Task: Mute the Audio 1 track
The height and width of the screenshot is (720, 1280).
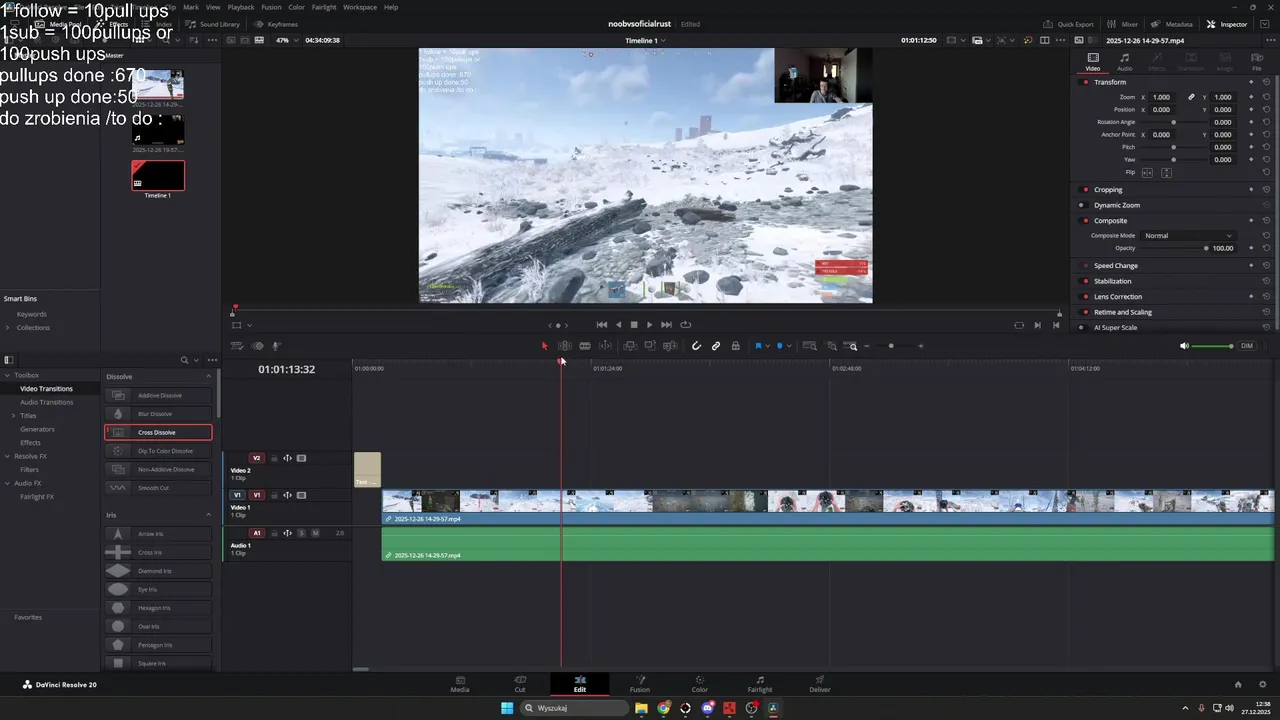Action: click(315, 533)
